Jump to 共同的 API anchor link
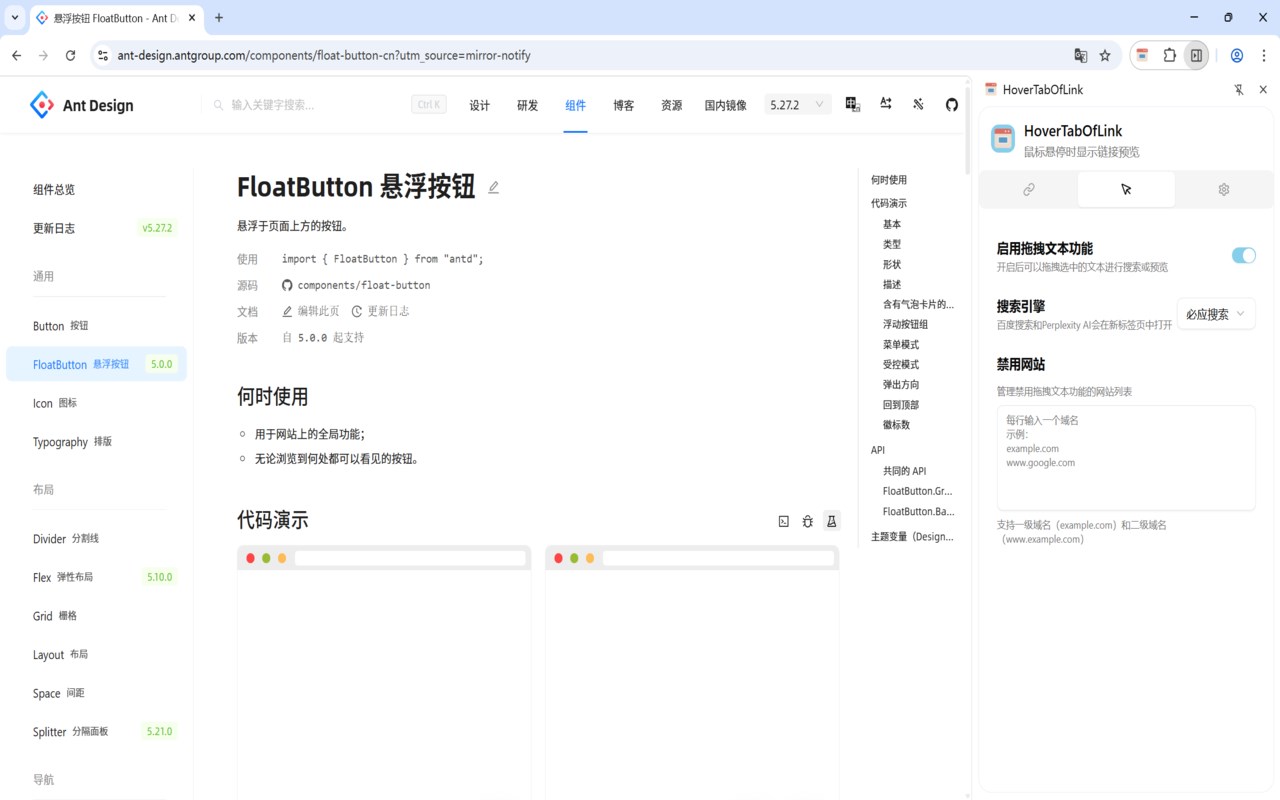This screenshot has height=800, width=1280. pyautogui.click(x=904, y=471)
